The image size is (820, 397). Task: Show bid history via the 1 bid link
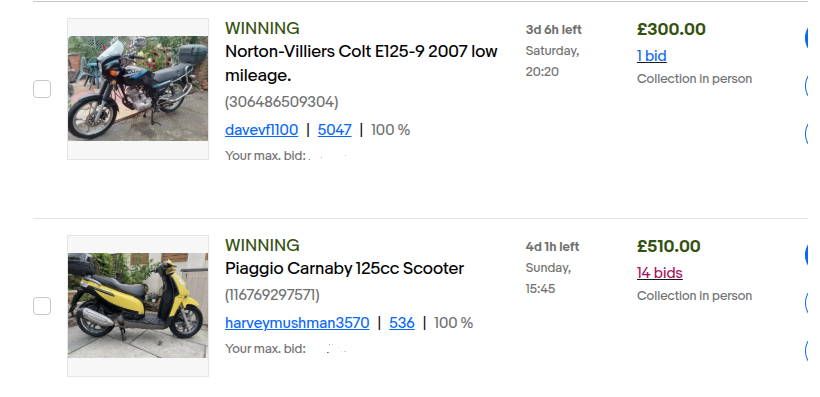tap(652, 55)
